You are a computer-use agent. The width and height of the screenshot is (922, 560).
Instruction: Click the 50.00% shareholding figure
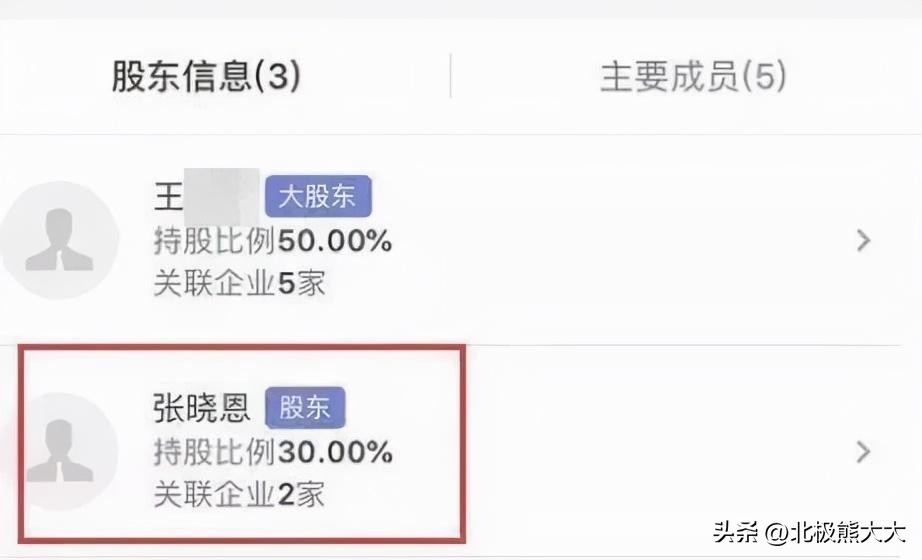click(x=335, y=241)
